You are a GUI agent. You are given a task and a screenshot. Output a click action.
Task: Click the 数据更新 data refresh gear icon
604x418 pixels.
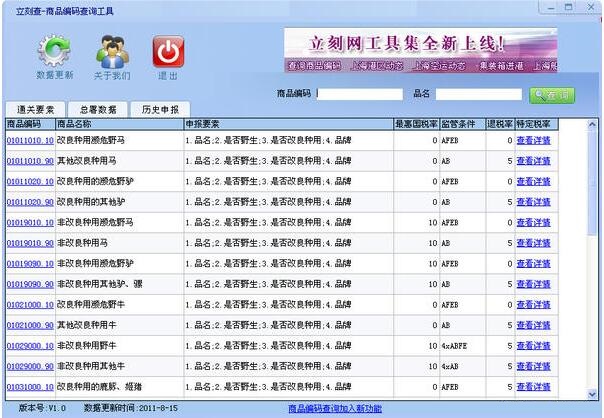click(x=54, y=51)
